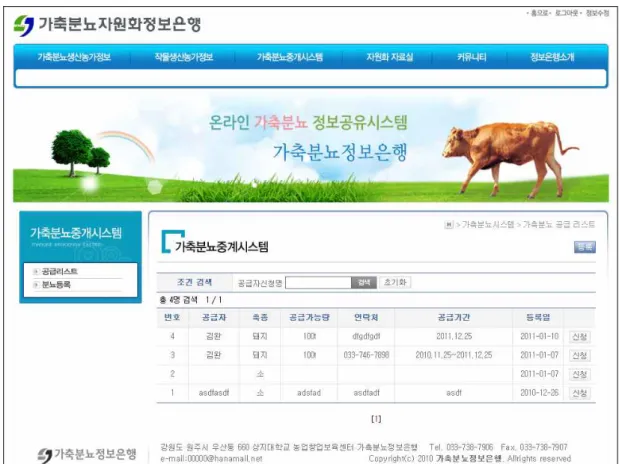Click the 연락처 column header
The height and width of the screenshot is (464, 619).
click(366, 317)
